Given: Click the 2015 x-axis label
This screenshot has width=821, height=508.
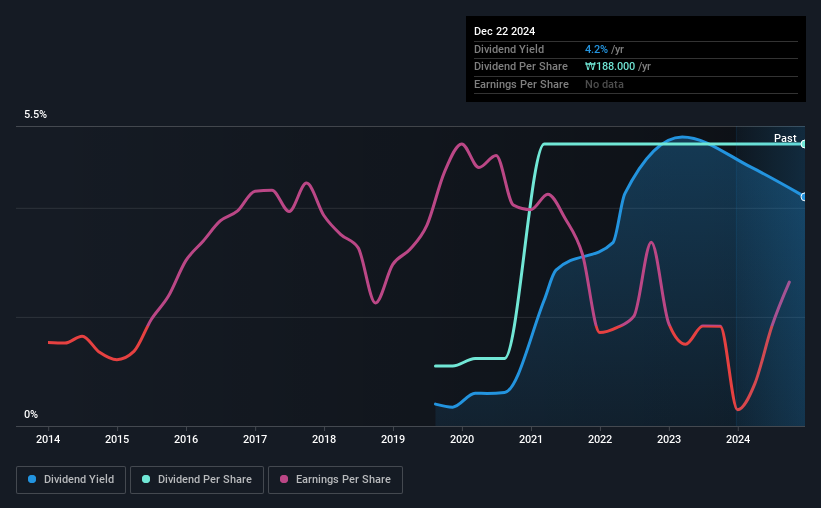Looking at the screenshot, I should (x=117, y=439).
